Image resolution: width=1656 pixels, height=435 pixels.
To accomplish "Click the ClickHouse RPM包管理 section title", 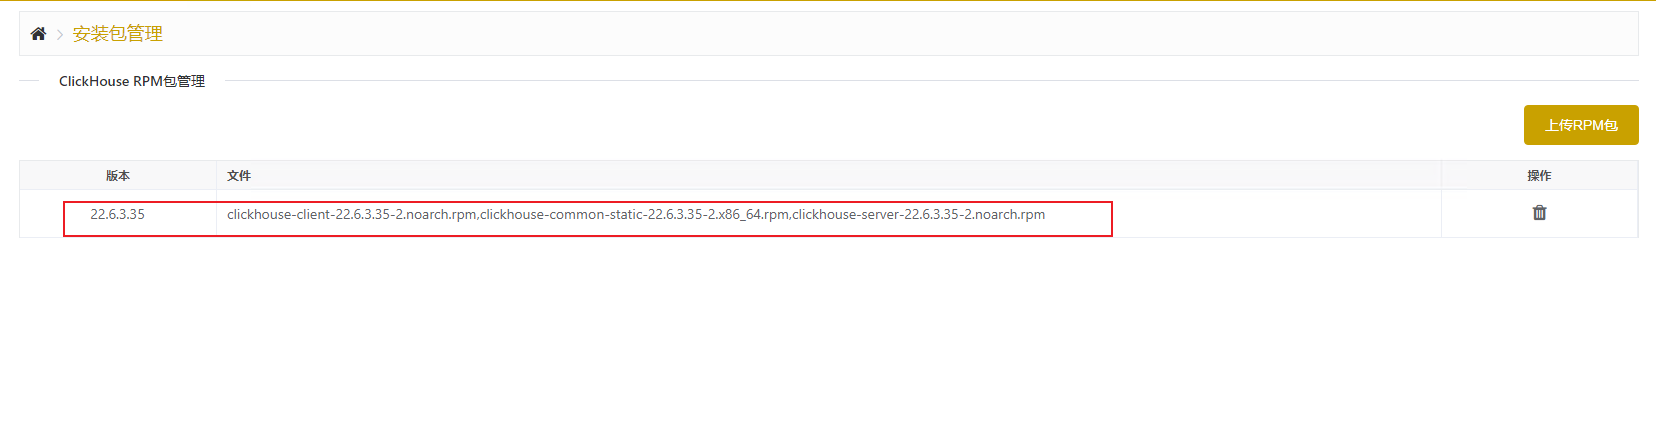I will coord(132,81).
